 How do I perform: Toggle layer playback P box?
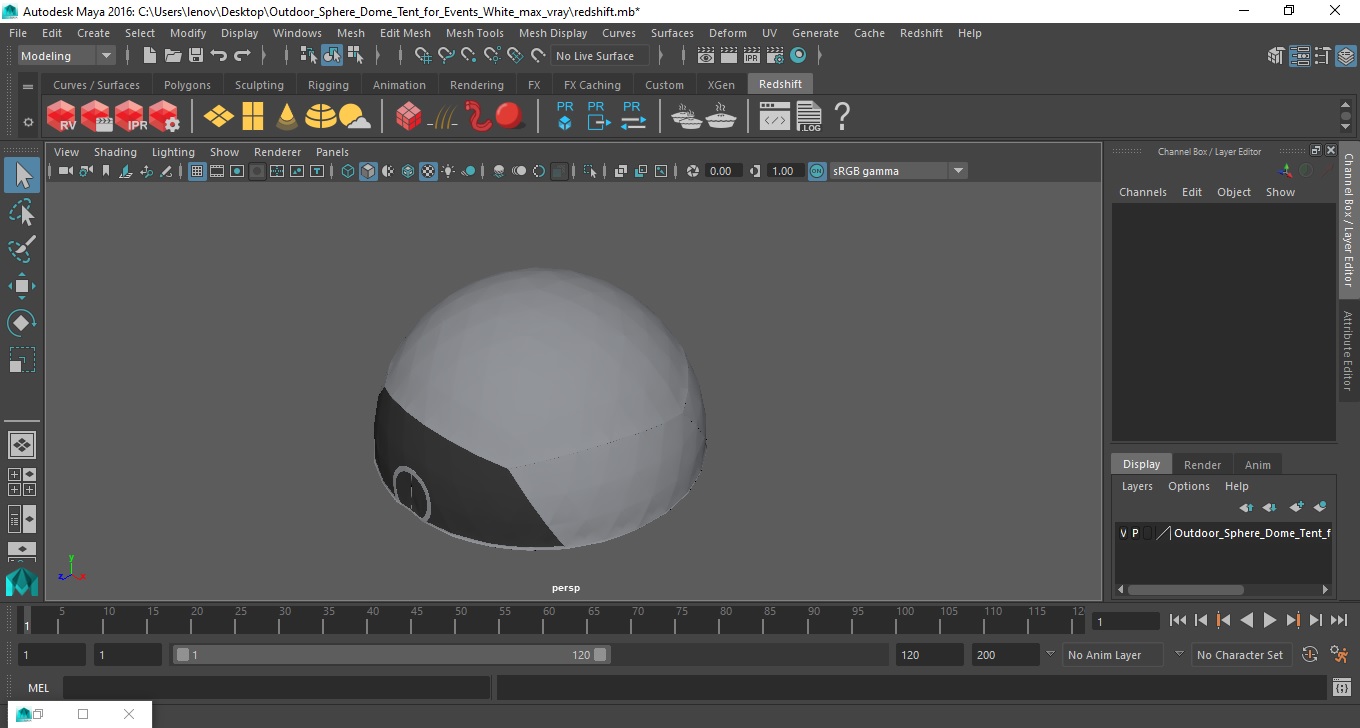[1135, 534]
